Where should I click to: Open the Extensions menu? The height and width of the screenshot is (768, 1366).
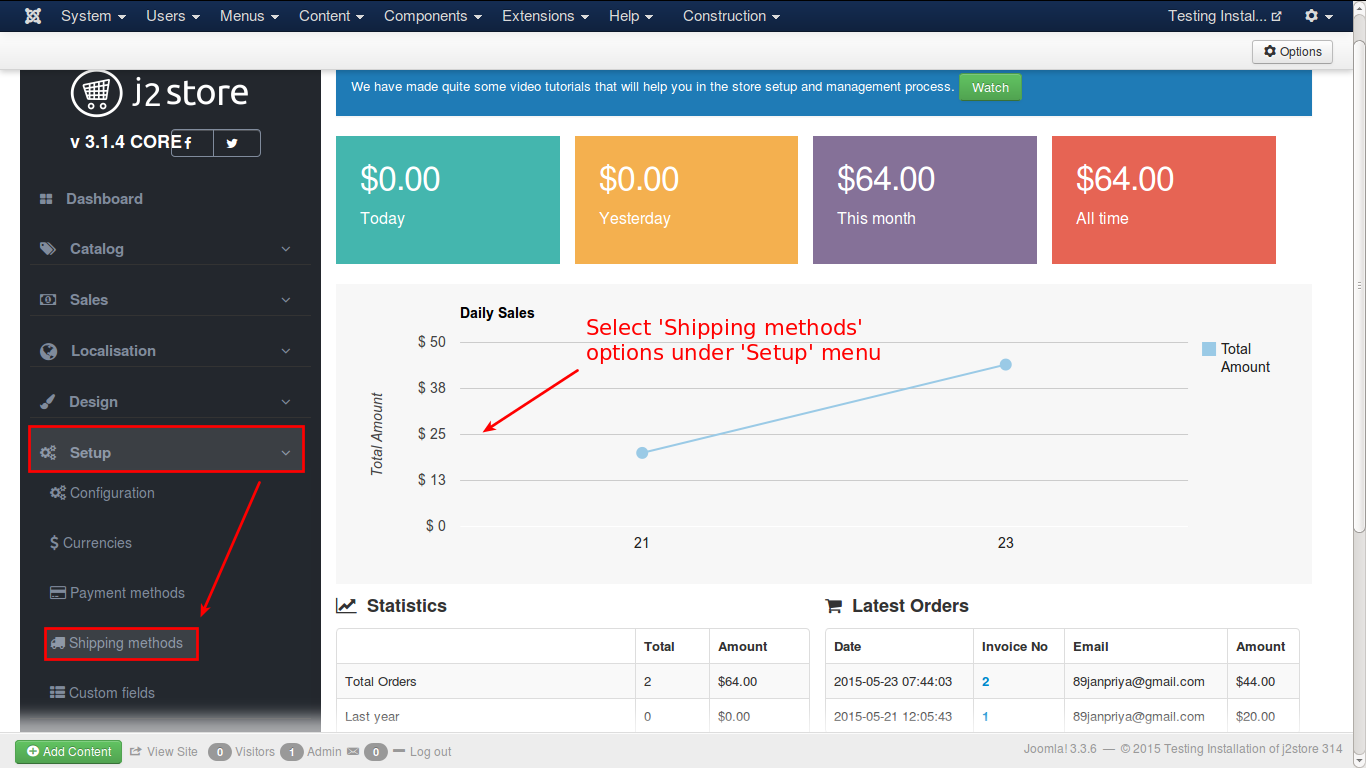(544, 16)
